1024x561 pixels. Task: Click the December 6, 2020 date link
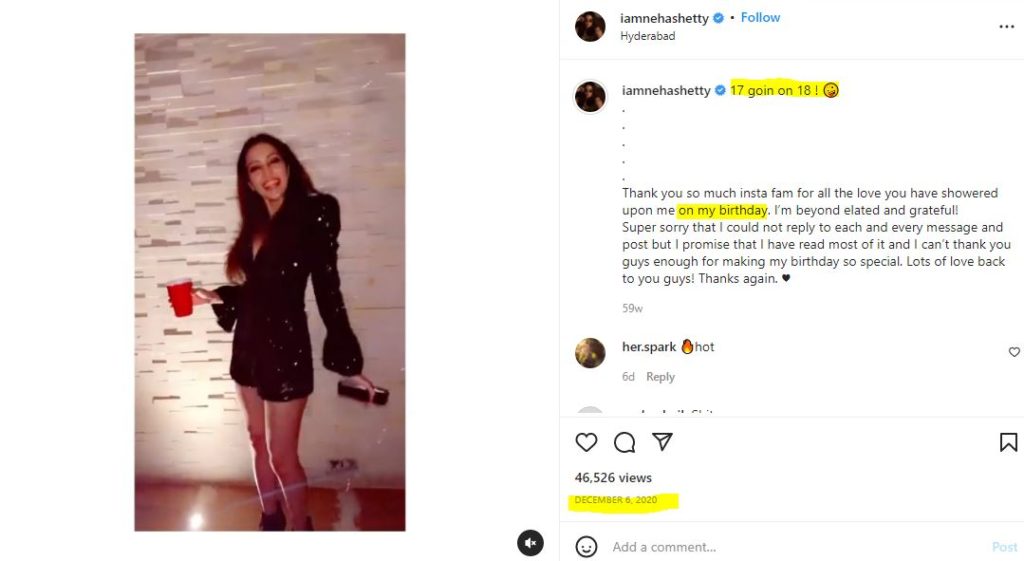616,500
